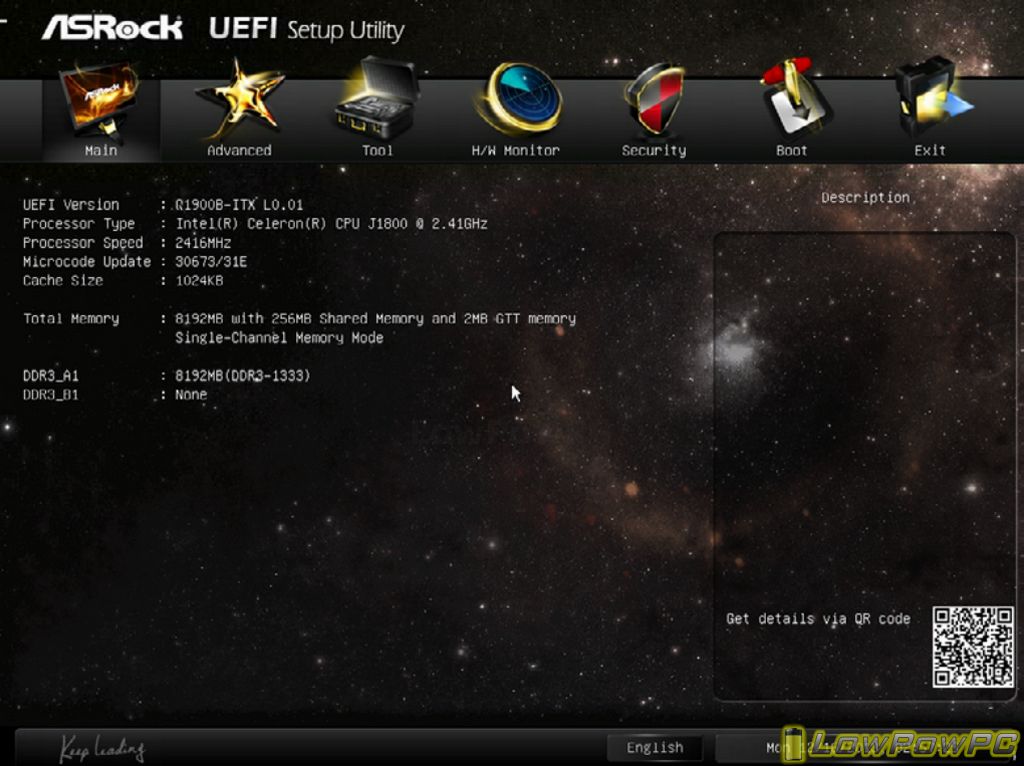Screen dimensions: 1024x766
Task: Open the radar H/W Monitor icon
Action: (516, 98)
